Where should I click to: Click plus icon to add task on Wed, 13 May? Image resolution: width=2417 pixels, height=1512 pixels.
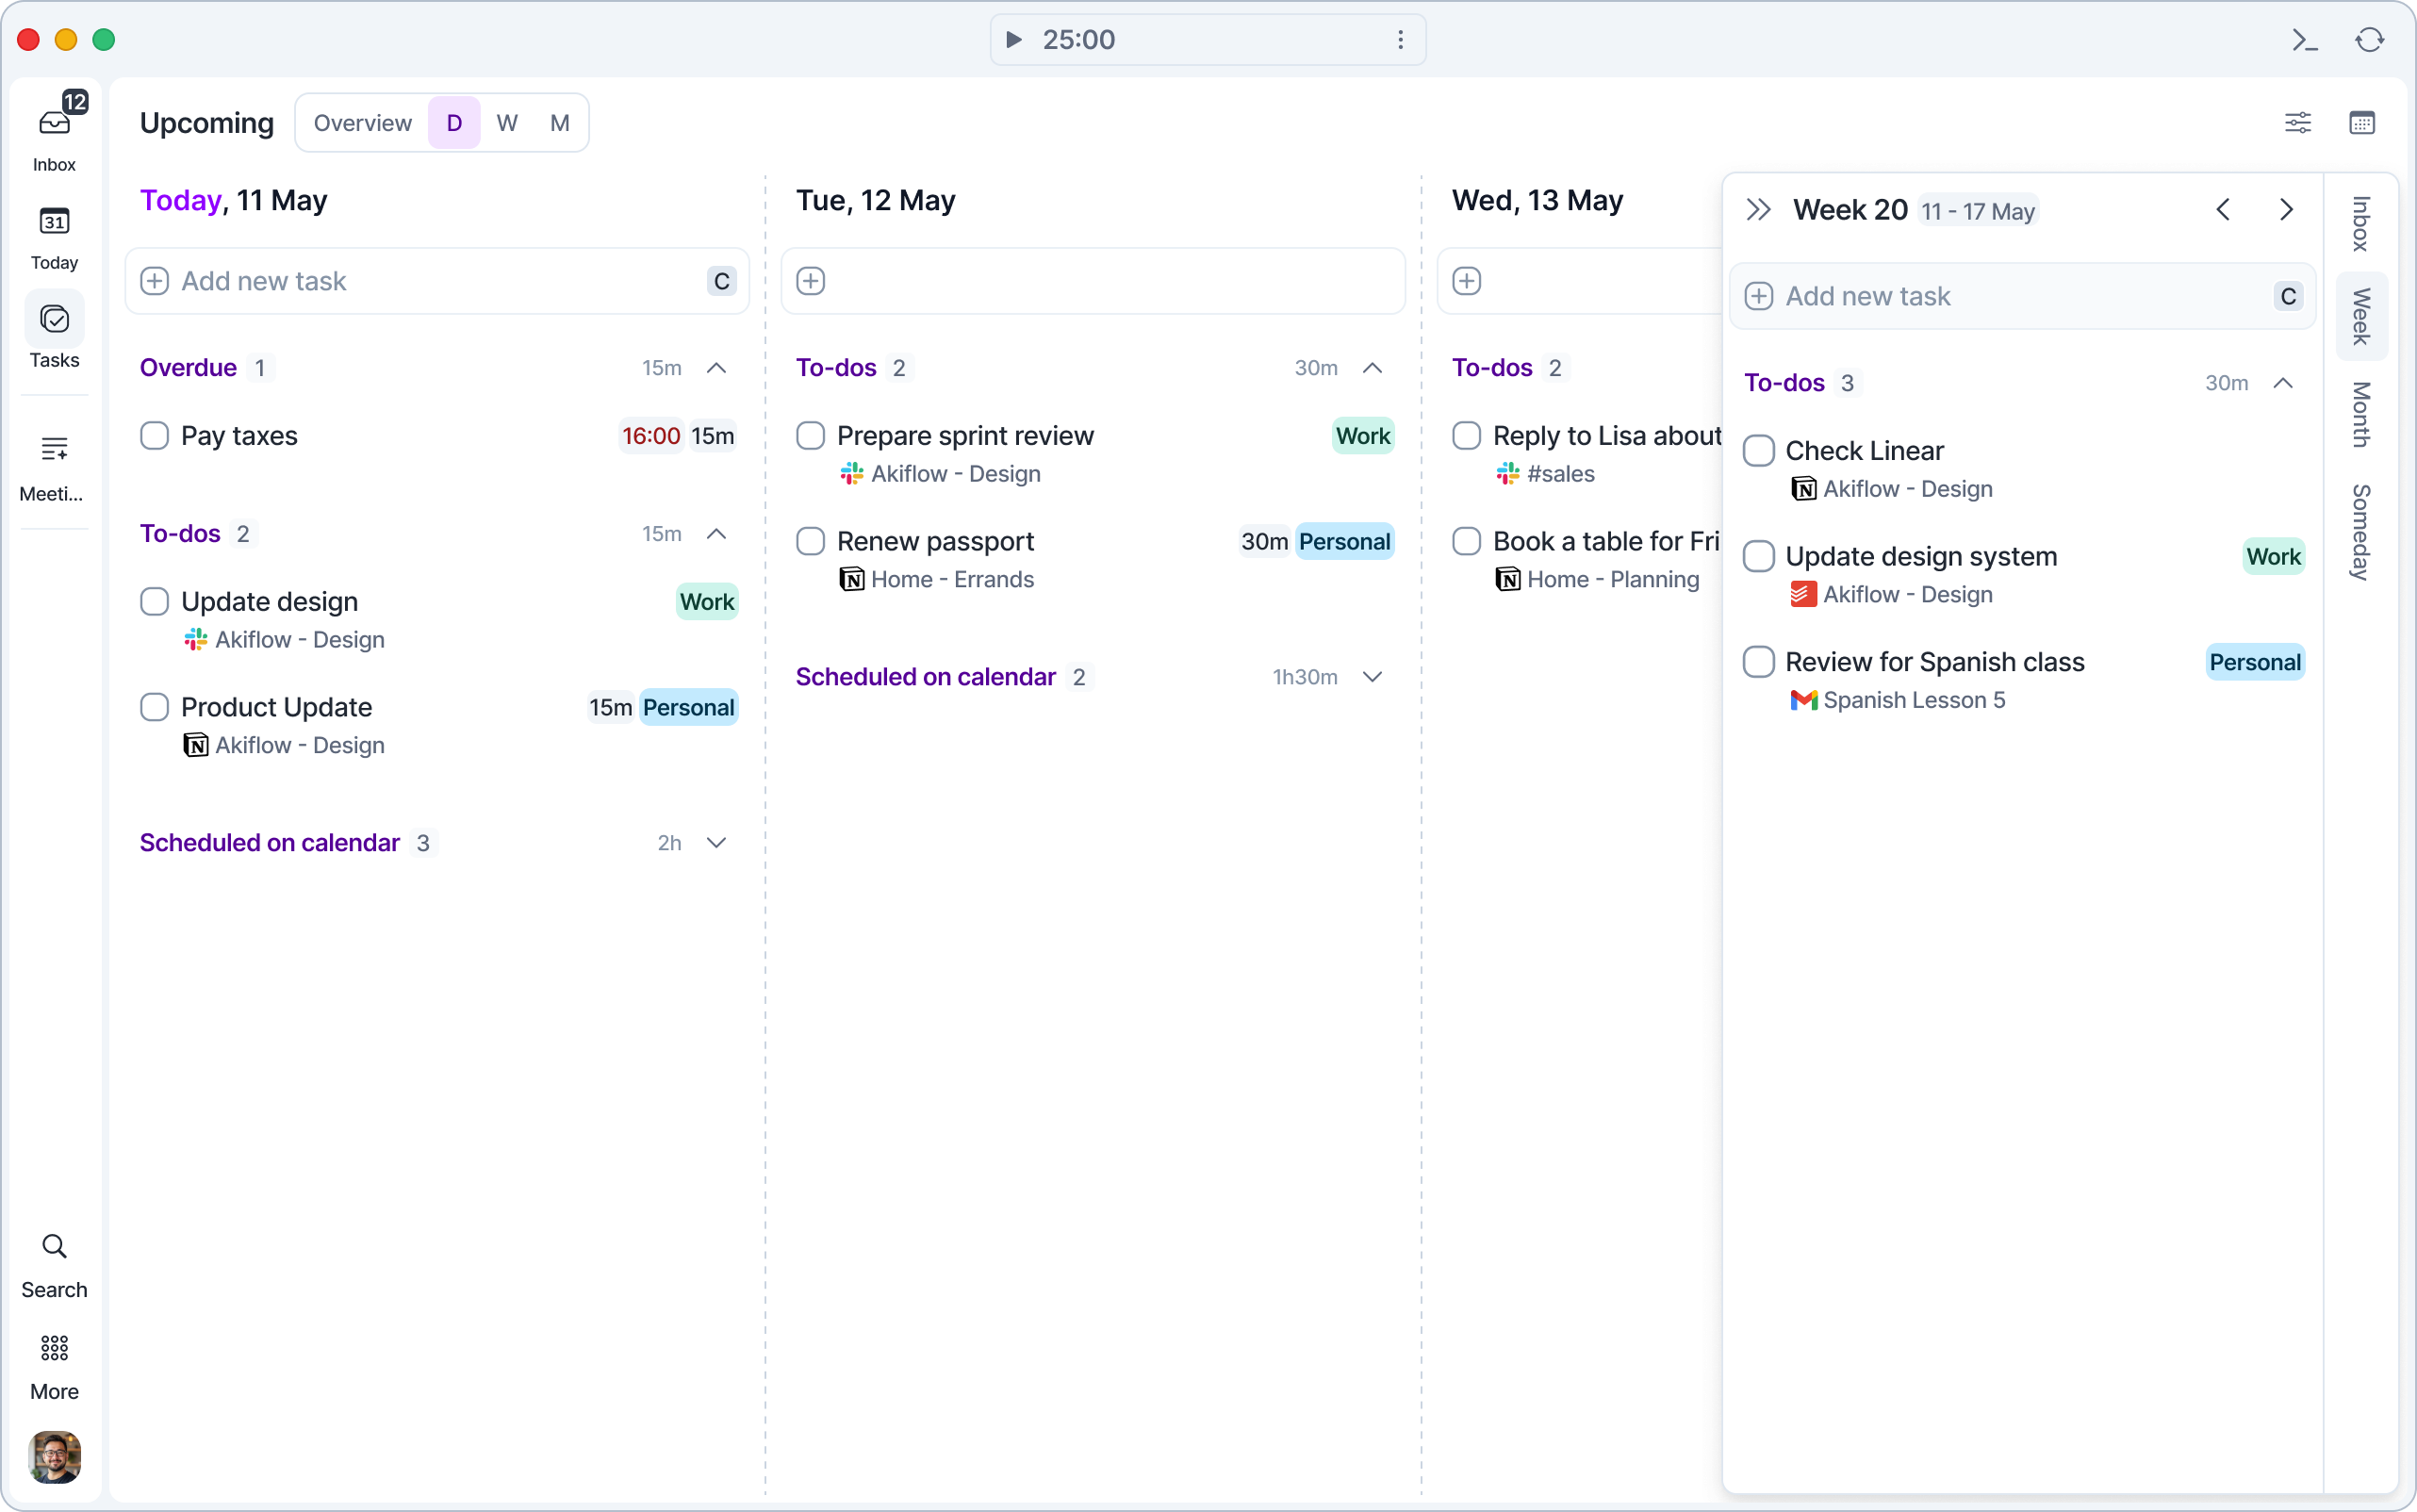1467,281
